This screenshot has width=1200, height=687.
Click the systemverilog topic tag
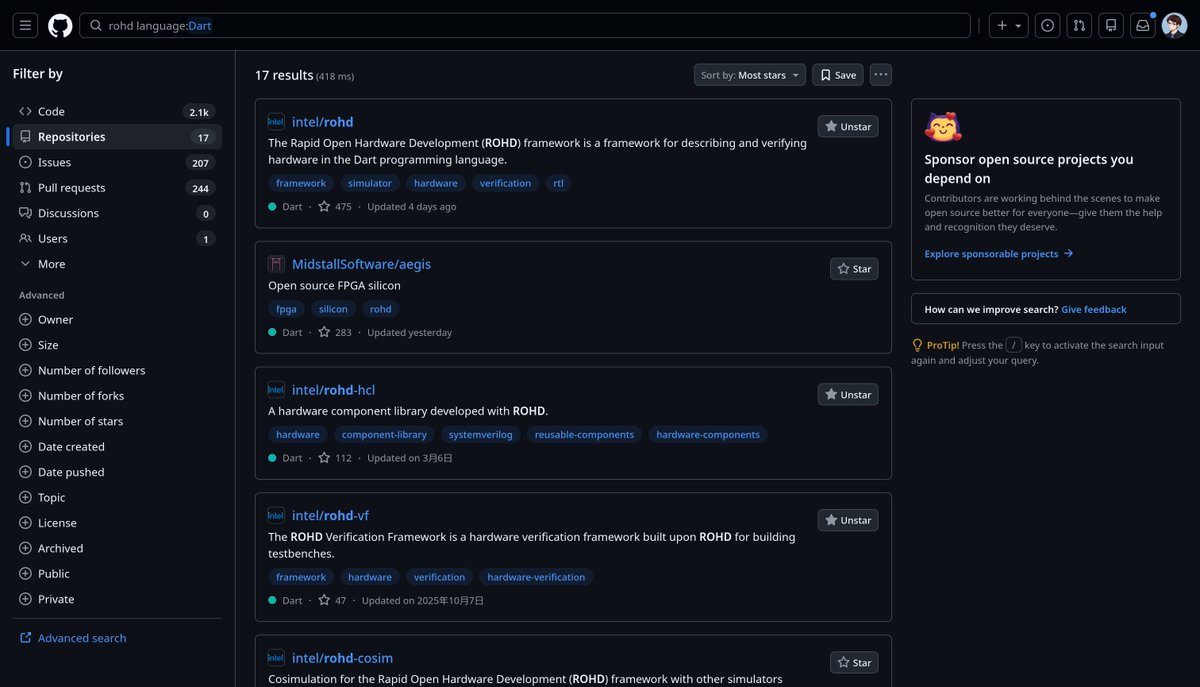coord(481,435)
